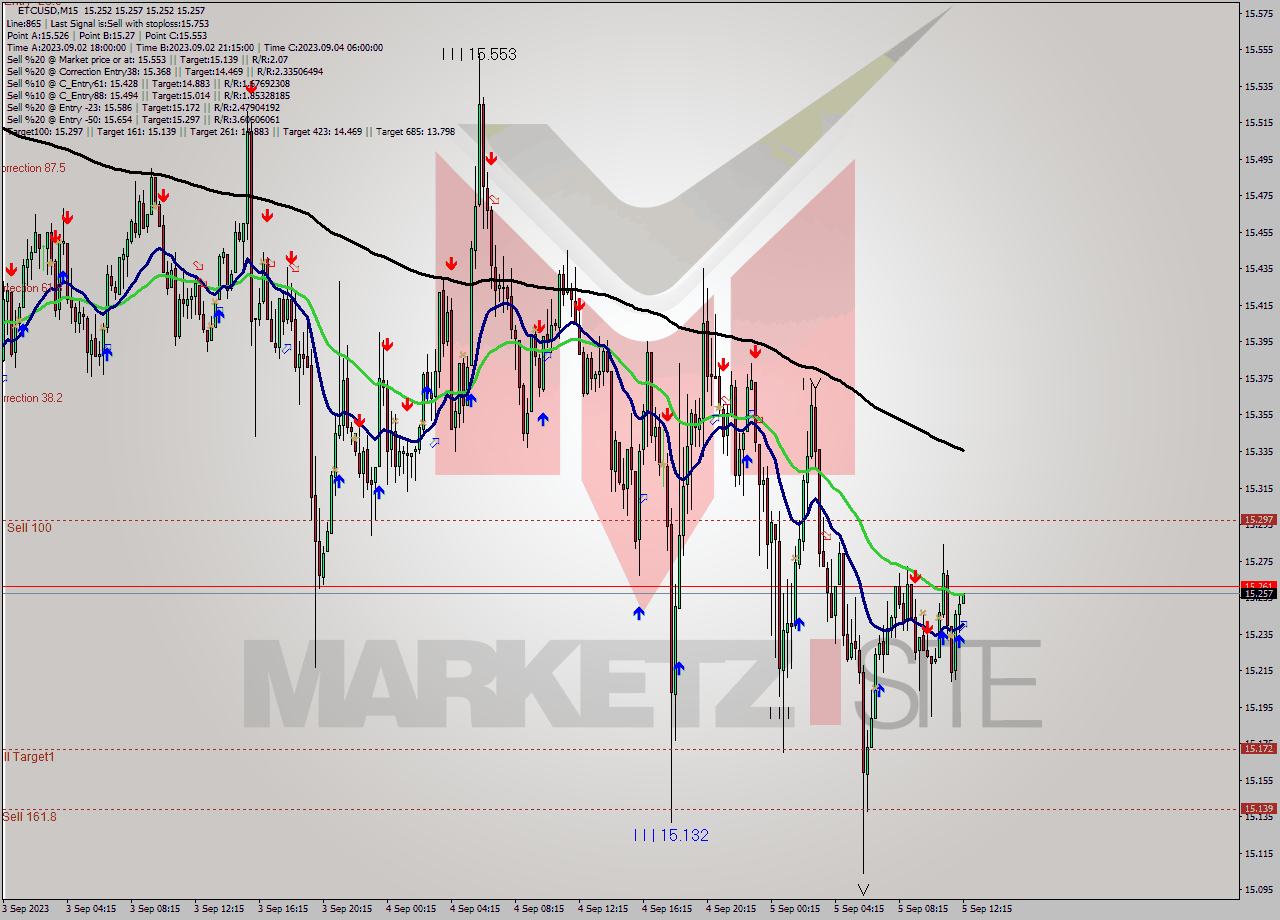Click '3 Sep 16:15' on the time axis
1280x920 pixels.
pyautogui.click(x=283, y=909)
